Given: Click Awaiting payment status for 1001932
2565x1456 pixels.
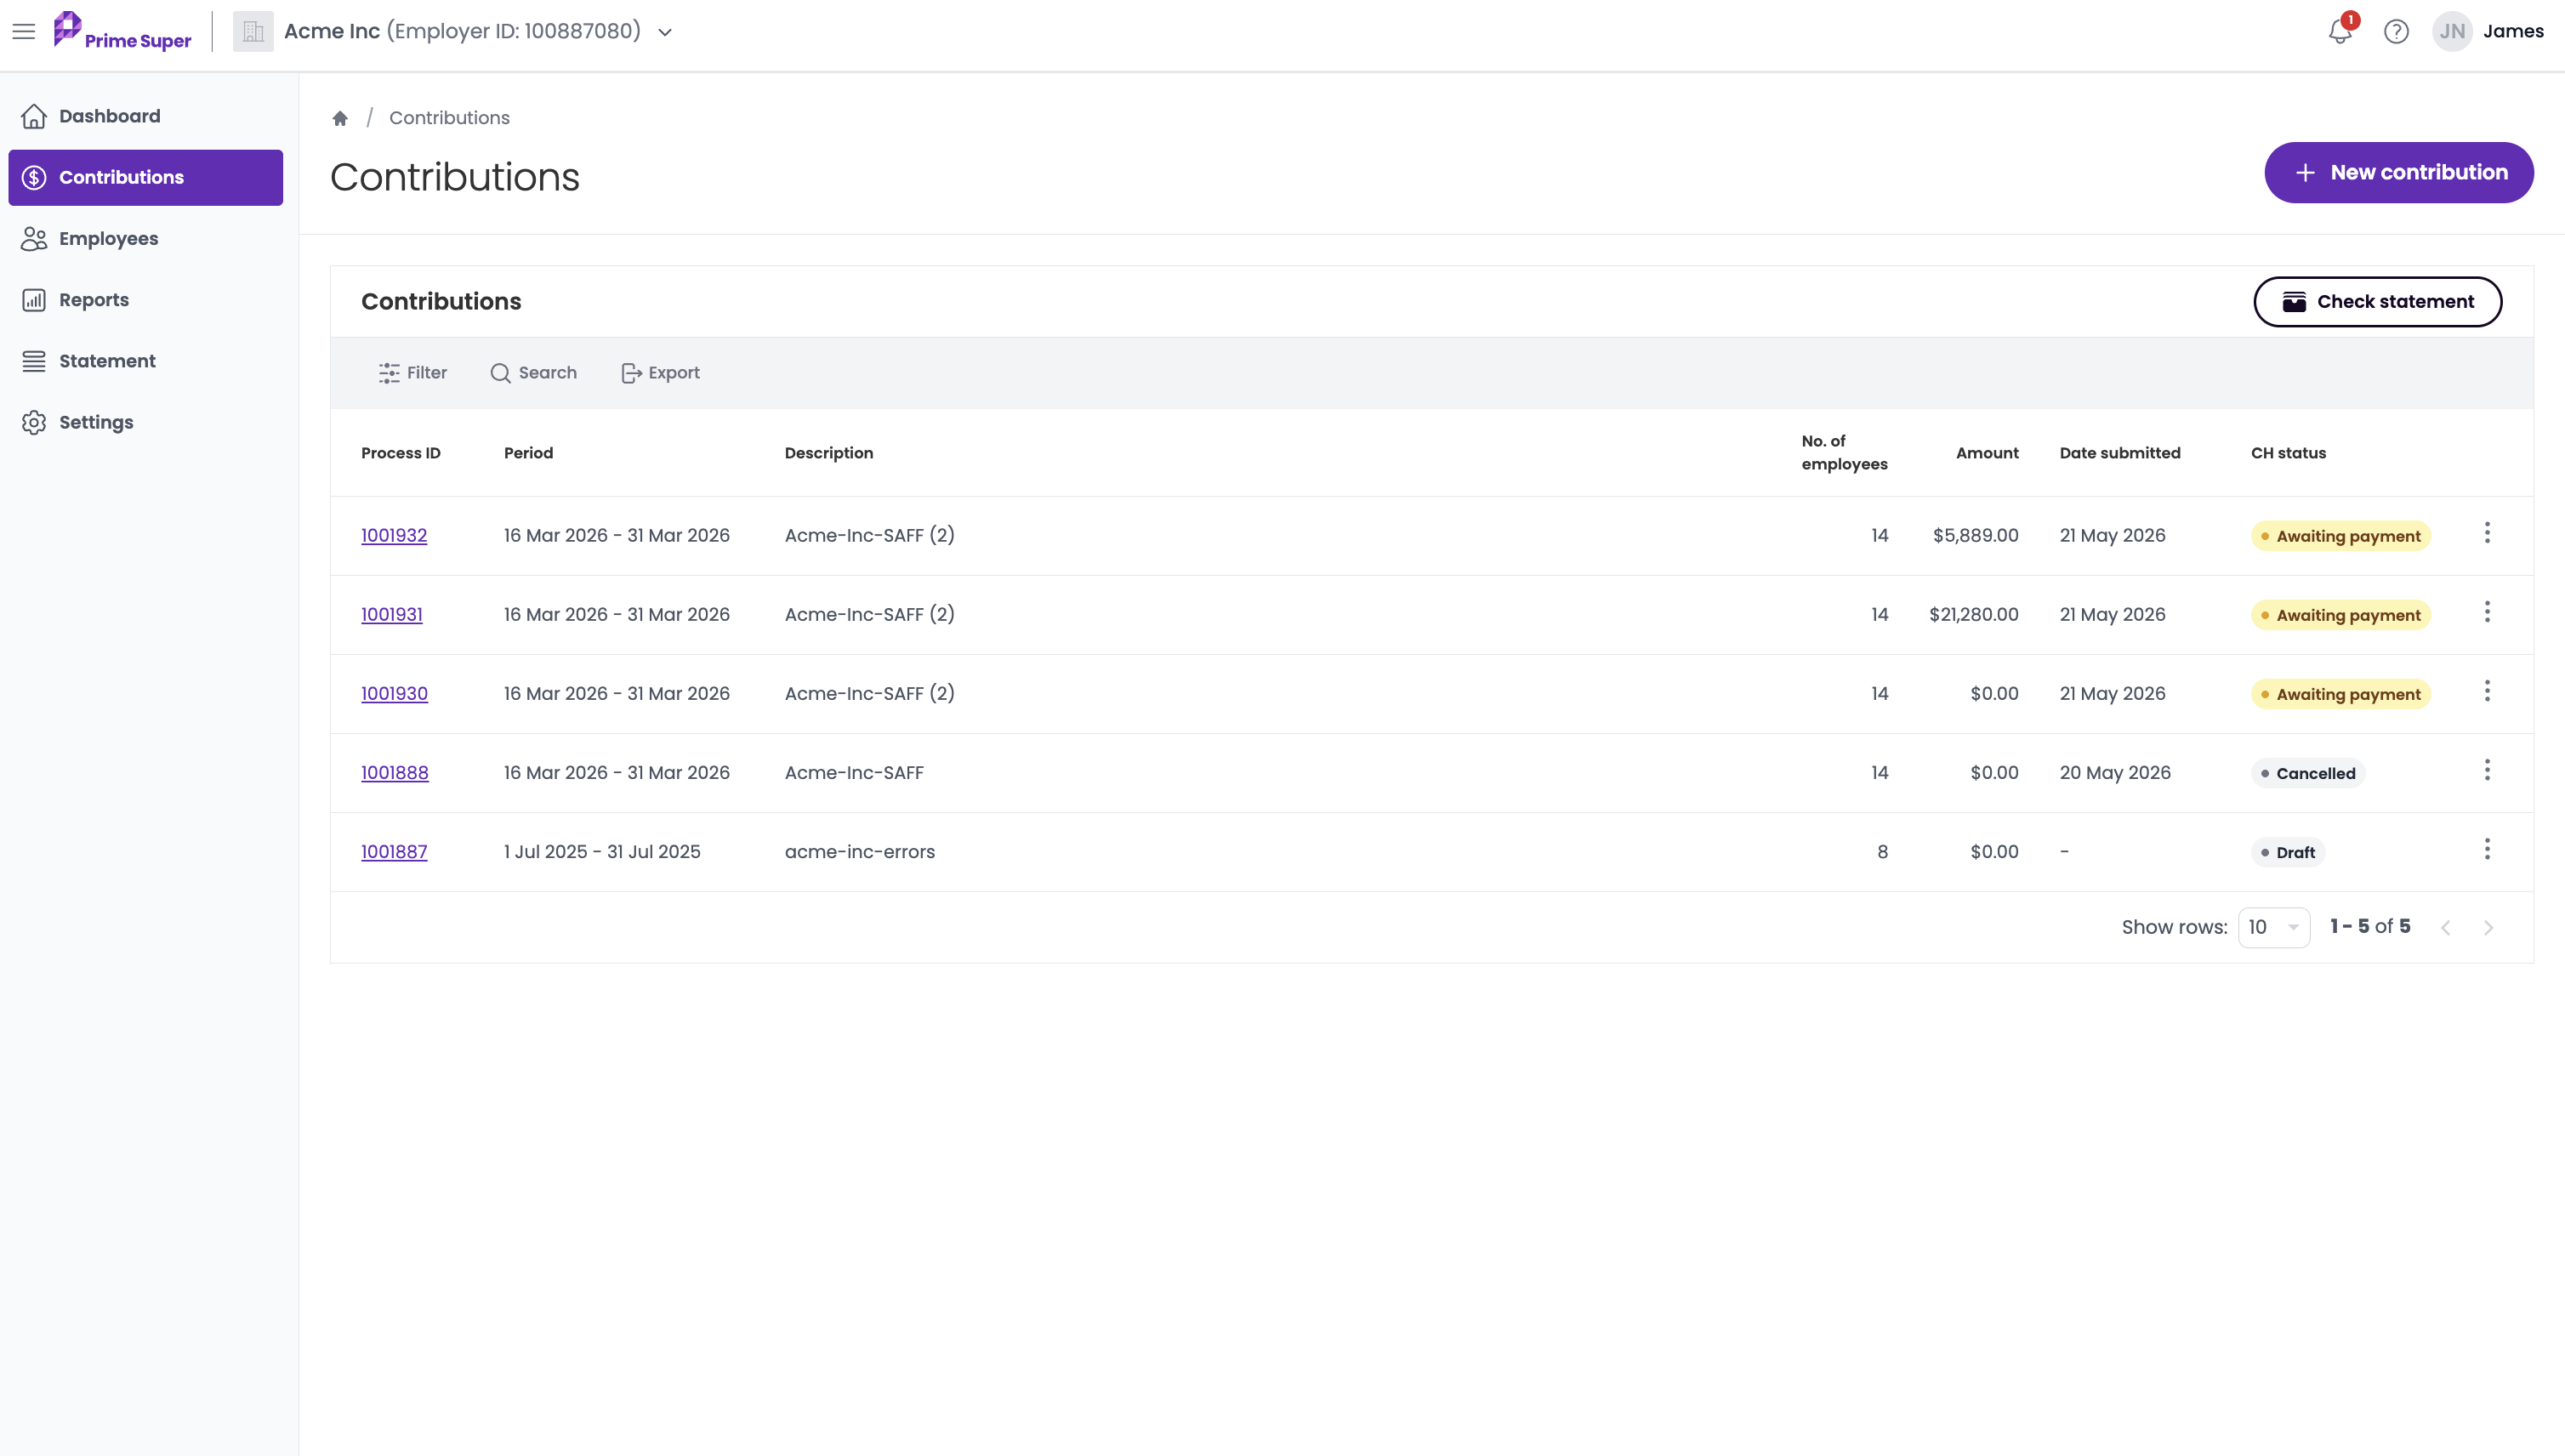Looking at the screenshot, I should 2340,536.
